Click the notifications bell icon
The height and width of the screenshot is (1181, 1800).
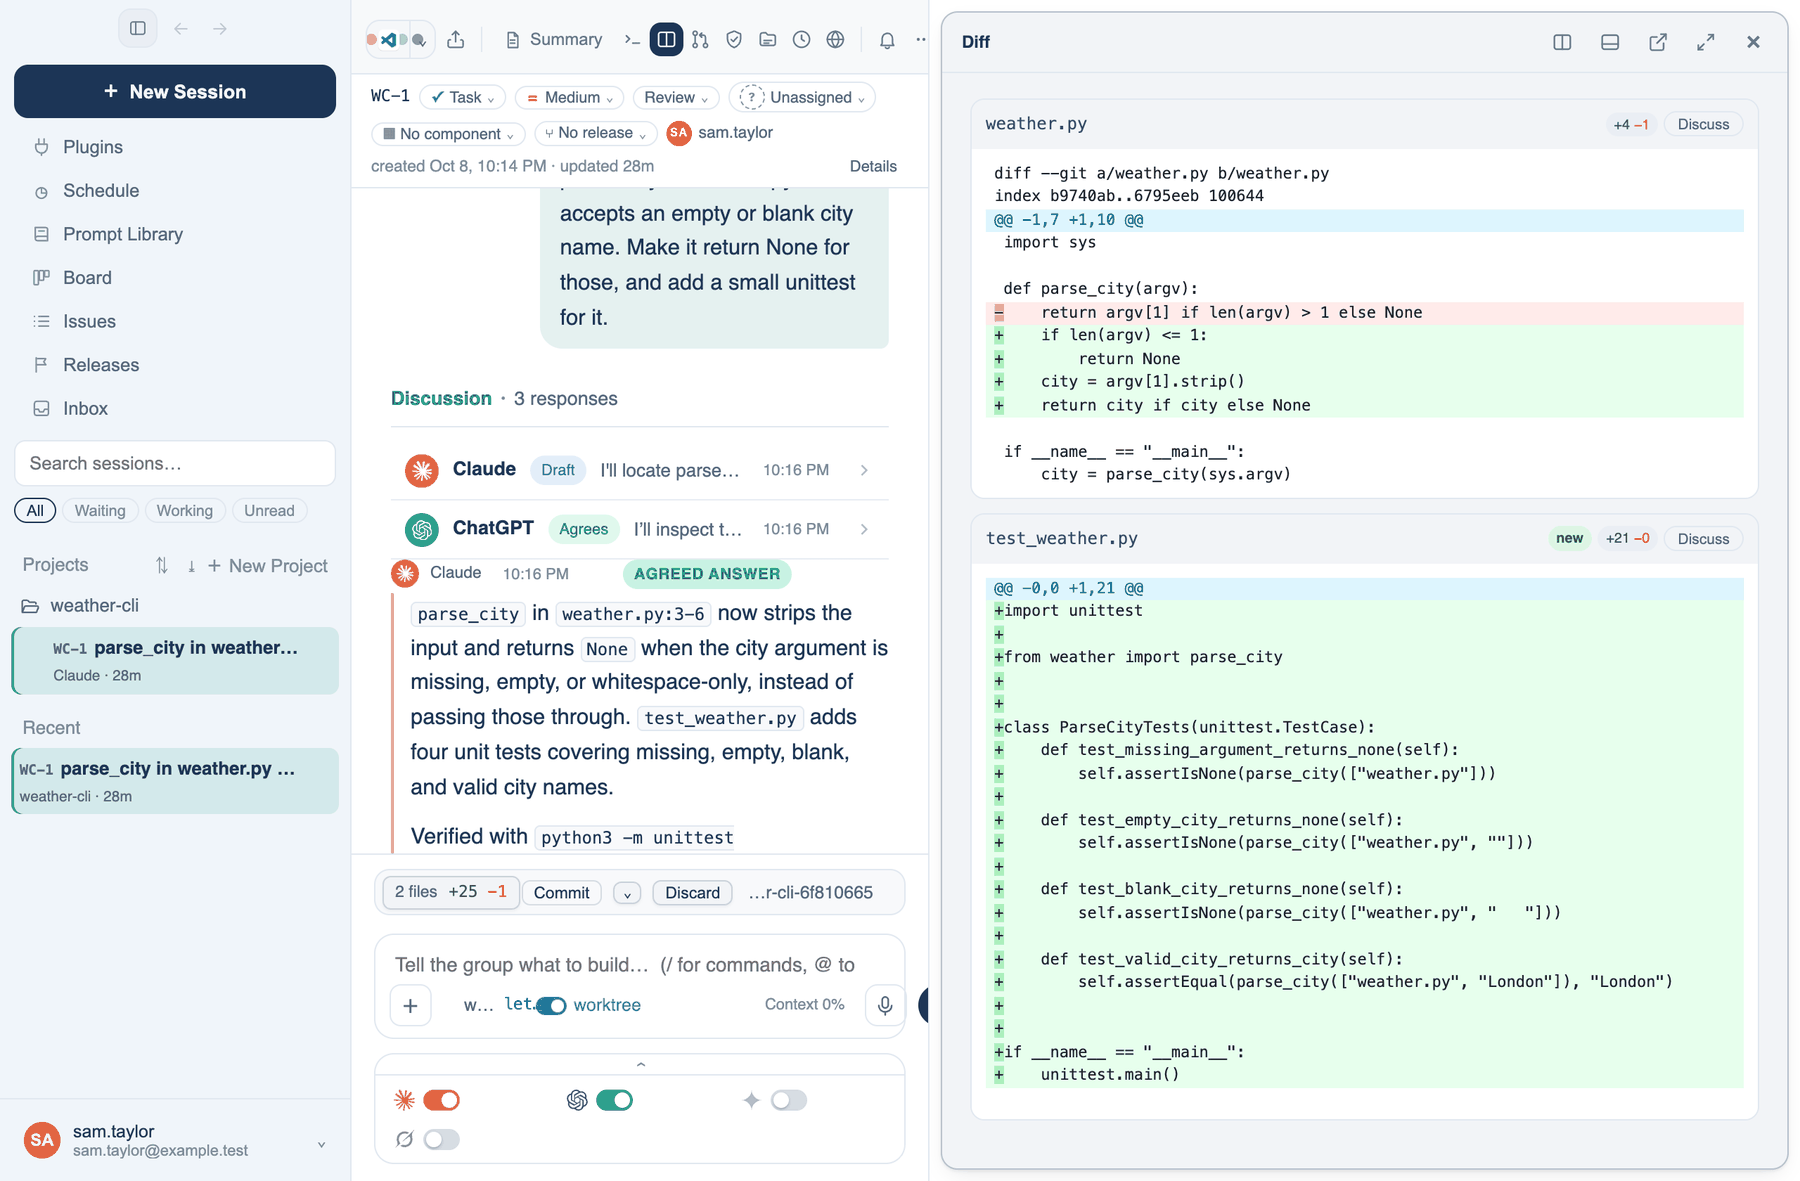887,40
